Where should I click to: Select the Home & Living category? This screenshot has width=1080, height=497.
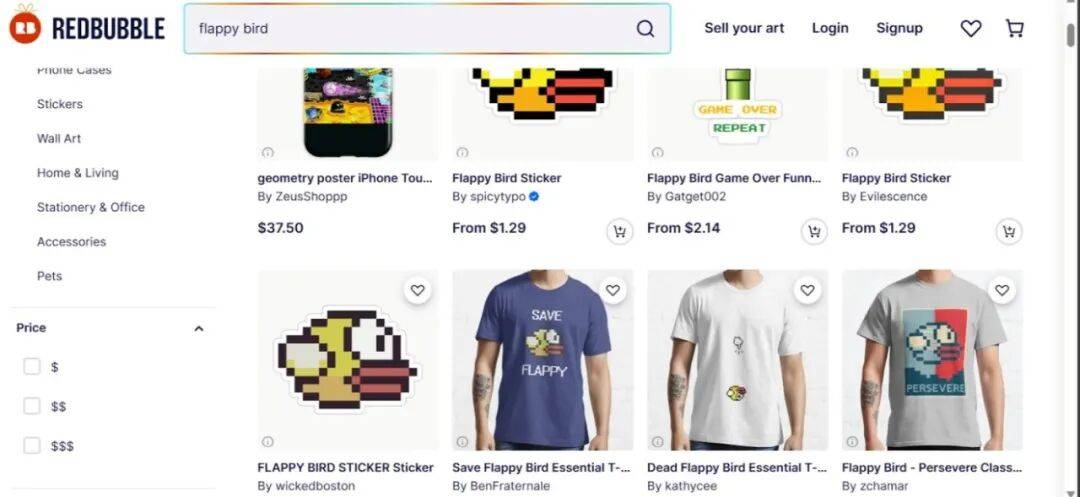pos(78,173)
